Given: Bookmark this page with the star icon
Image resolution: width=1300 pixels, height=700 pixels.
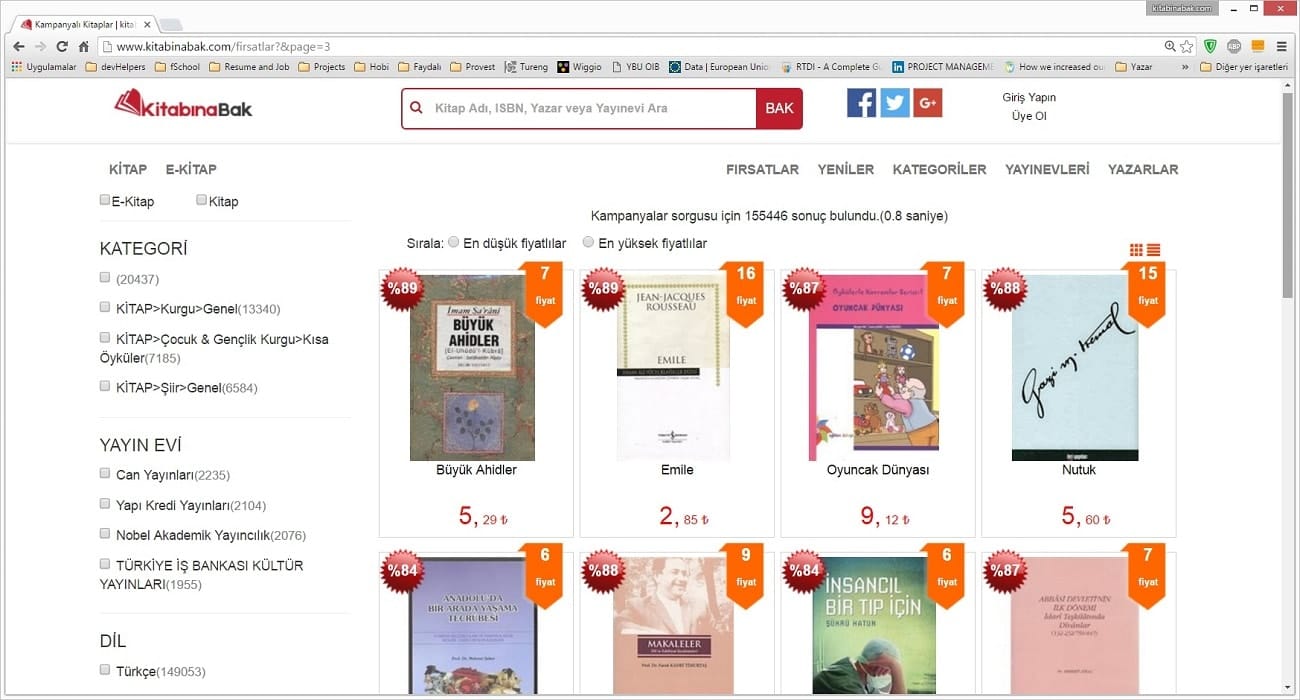Looking at the screenshot, I should 1187,46.
